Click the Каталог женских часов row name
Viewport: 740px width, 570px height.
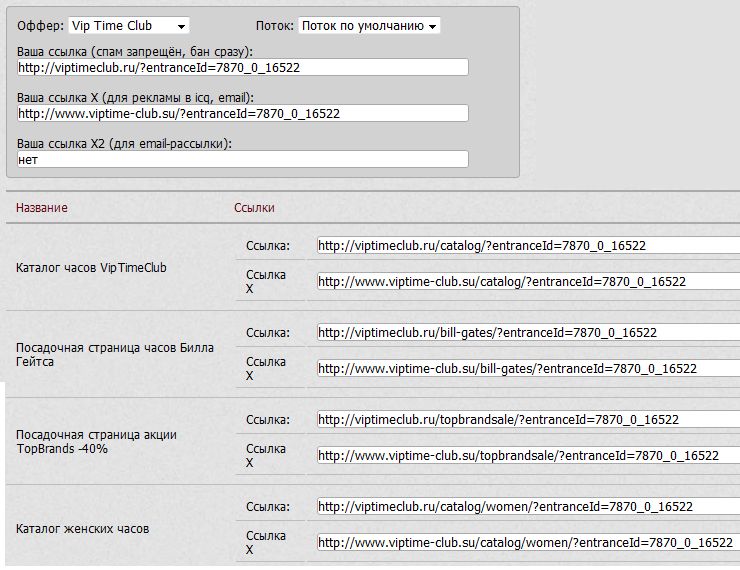(83, 529)
